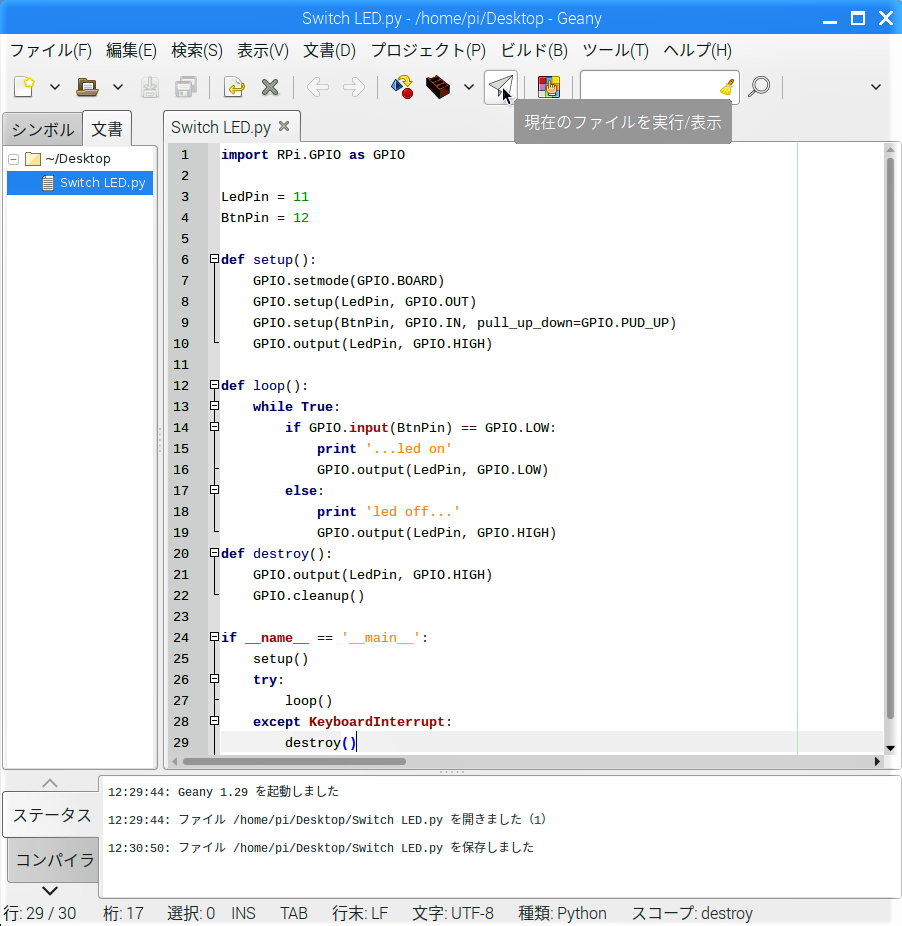Click the compile icon in toolbar

402,87
